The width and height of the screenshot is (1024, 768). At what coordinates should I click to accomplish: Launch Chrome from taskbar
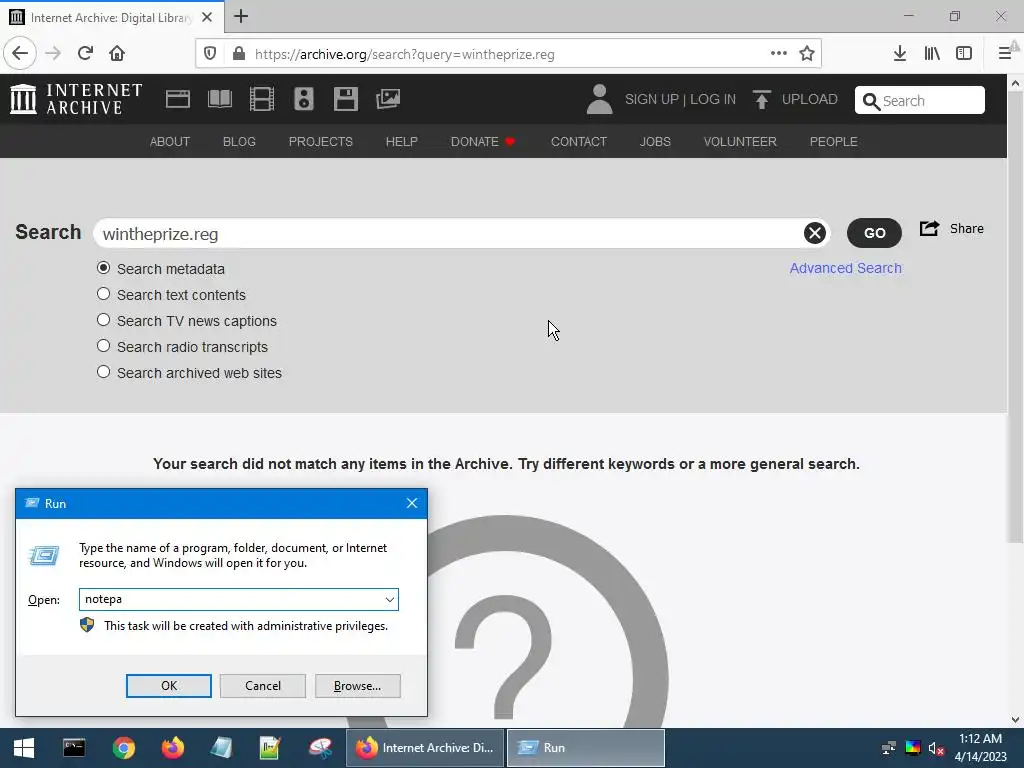(x=123, y=748)
